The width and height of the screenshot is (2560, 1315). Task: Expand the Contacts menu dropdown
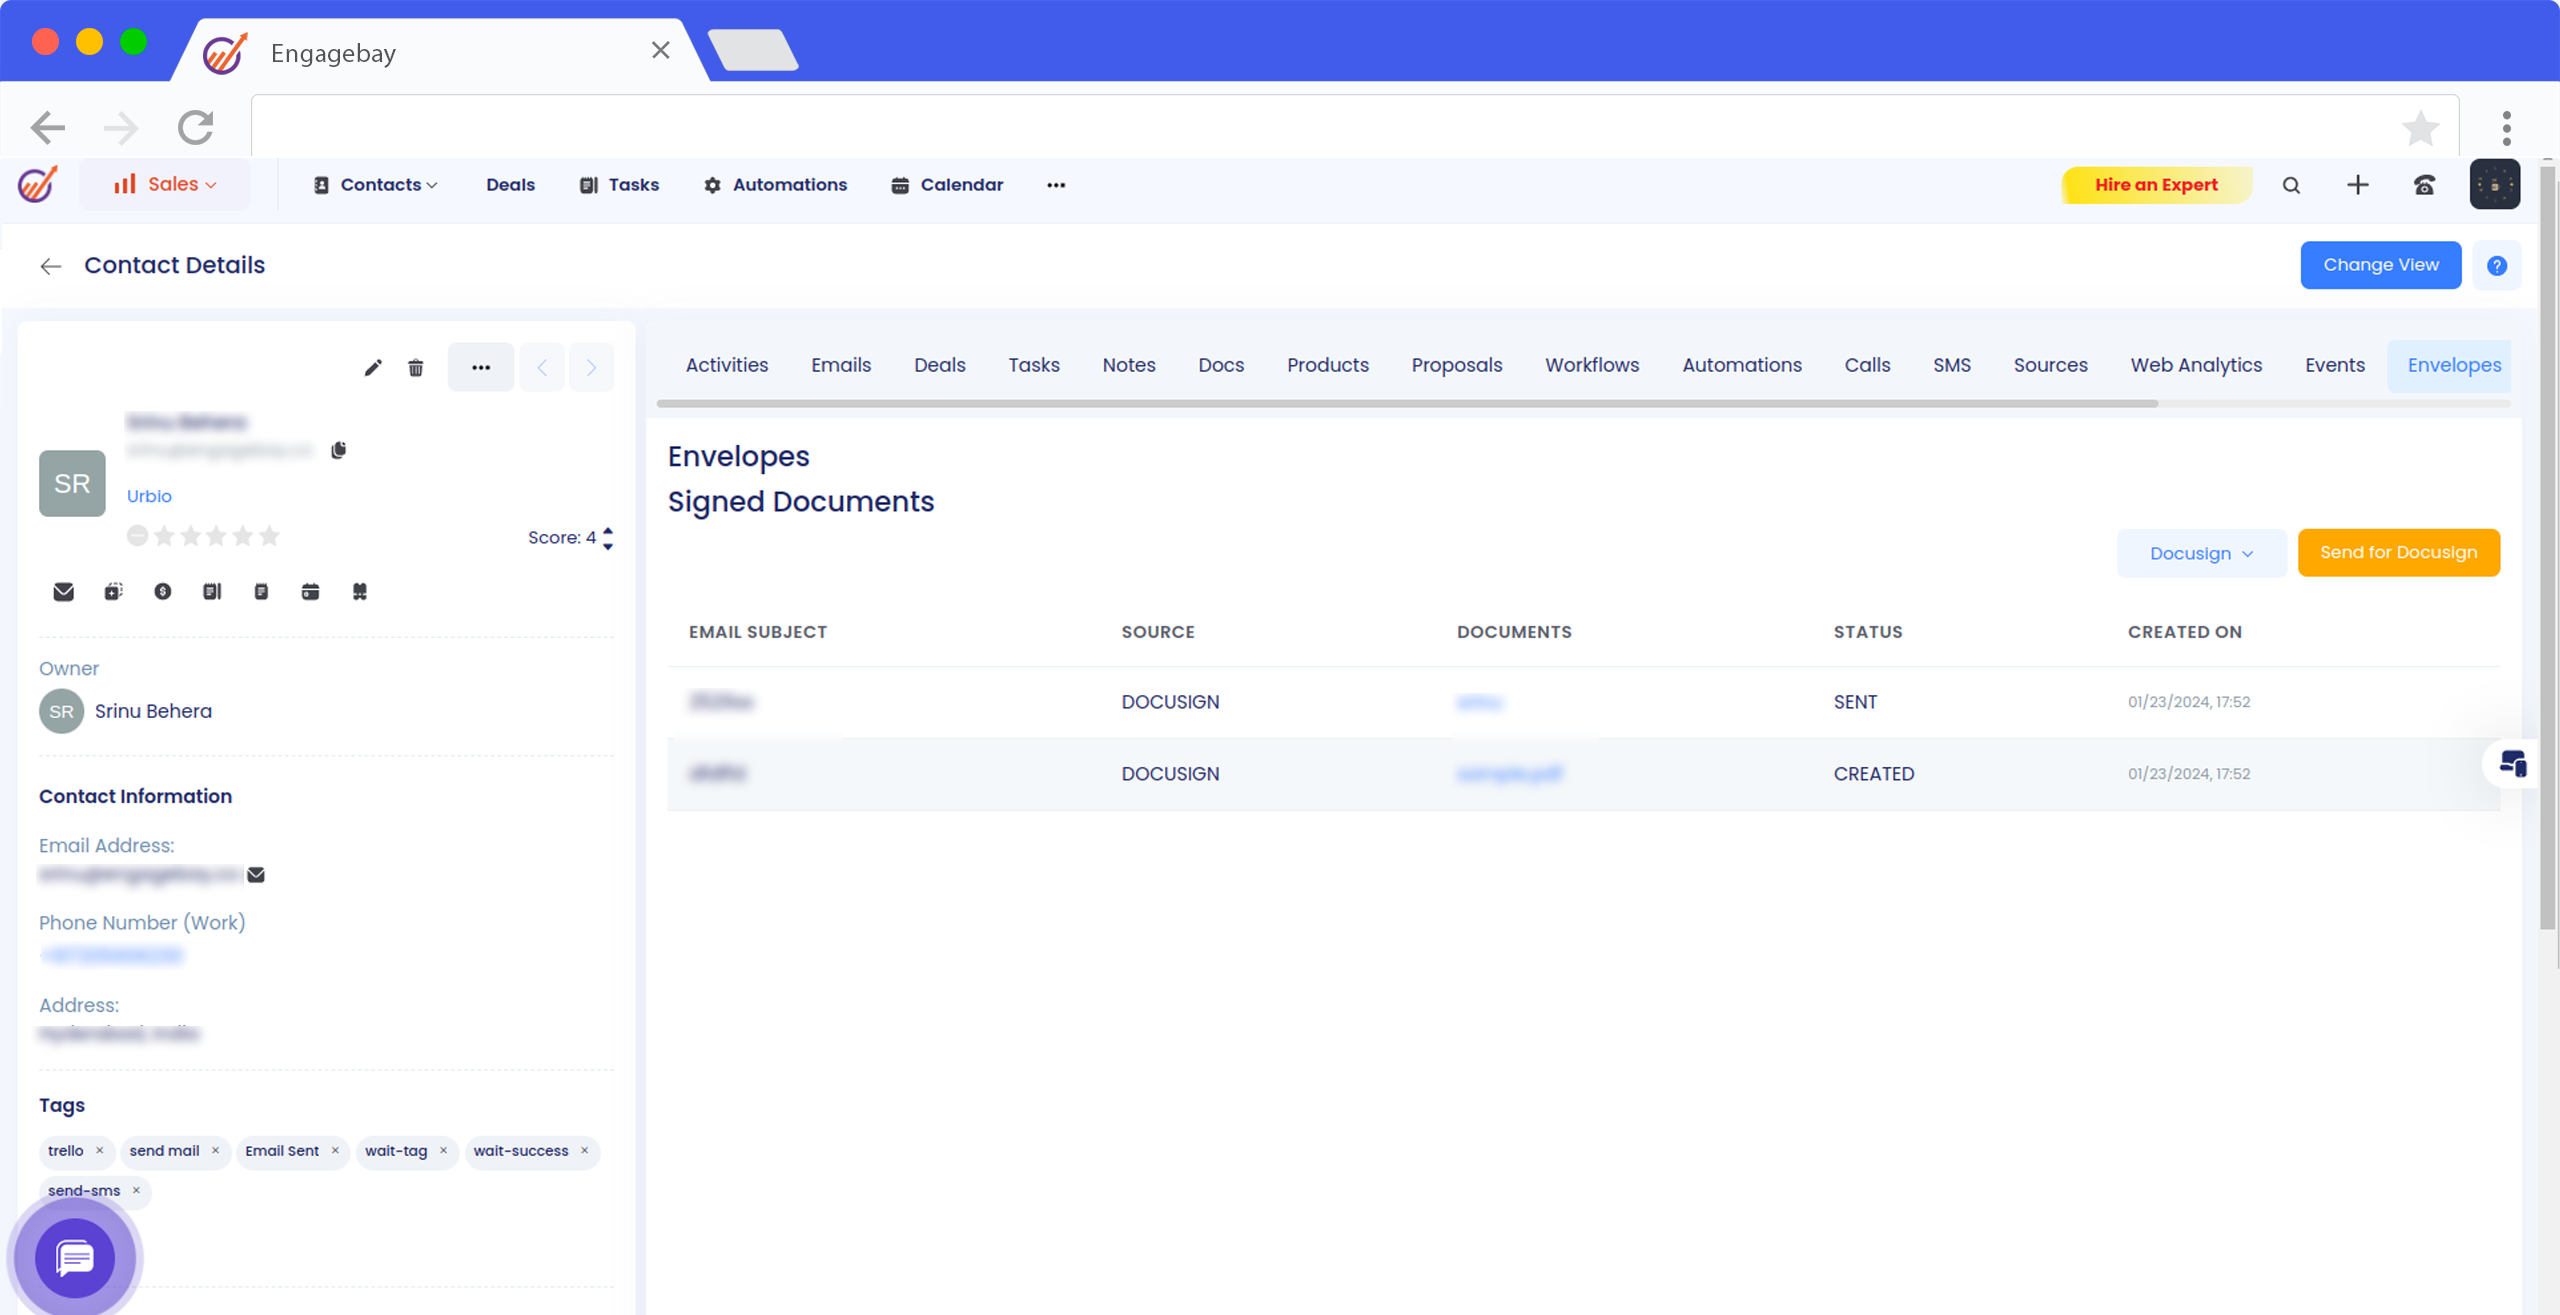[x=377, y=185]
